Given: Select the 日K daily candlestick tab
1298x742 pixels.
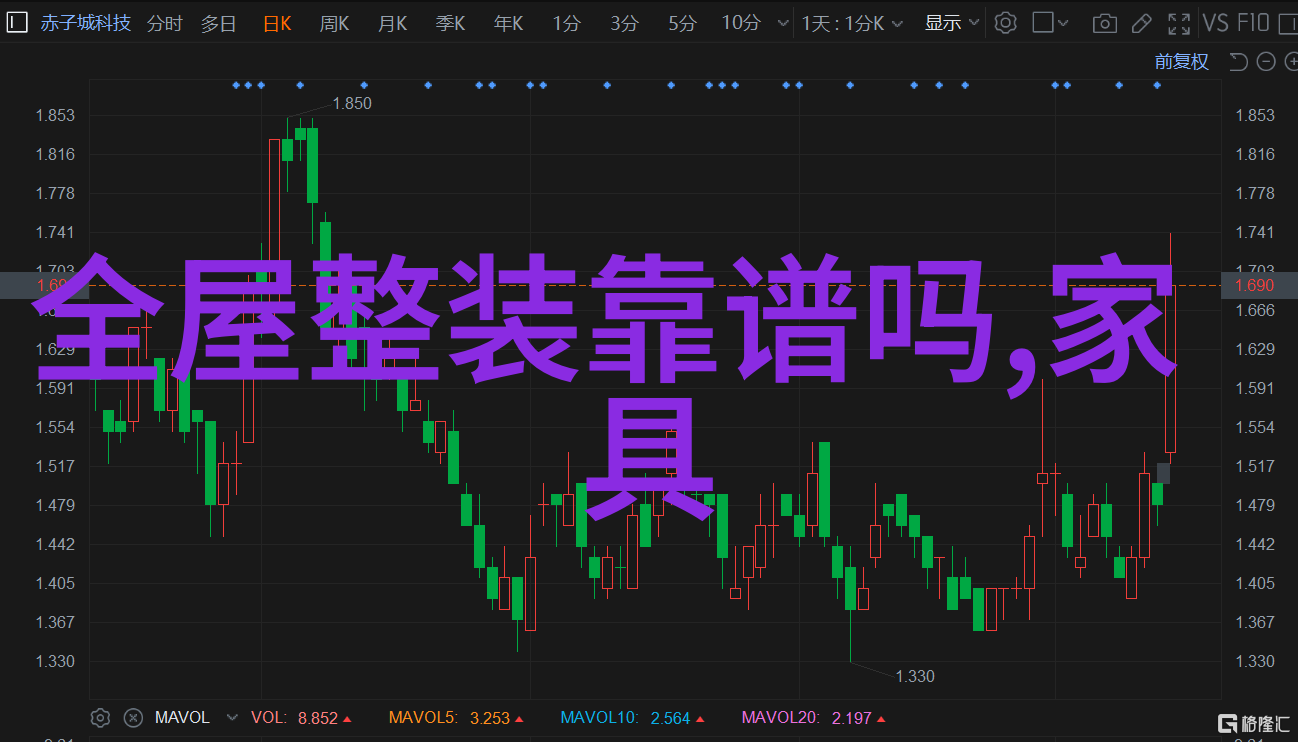Looking at the screenshot, I should (277, 22).
